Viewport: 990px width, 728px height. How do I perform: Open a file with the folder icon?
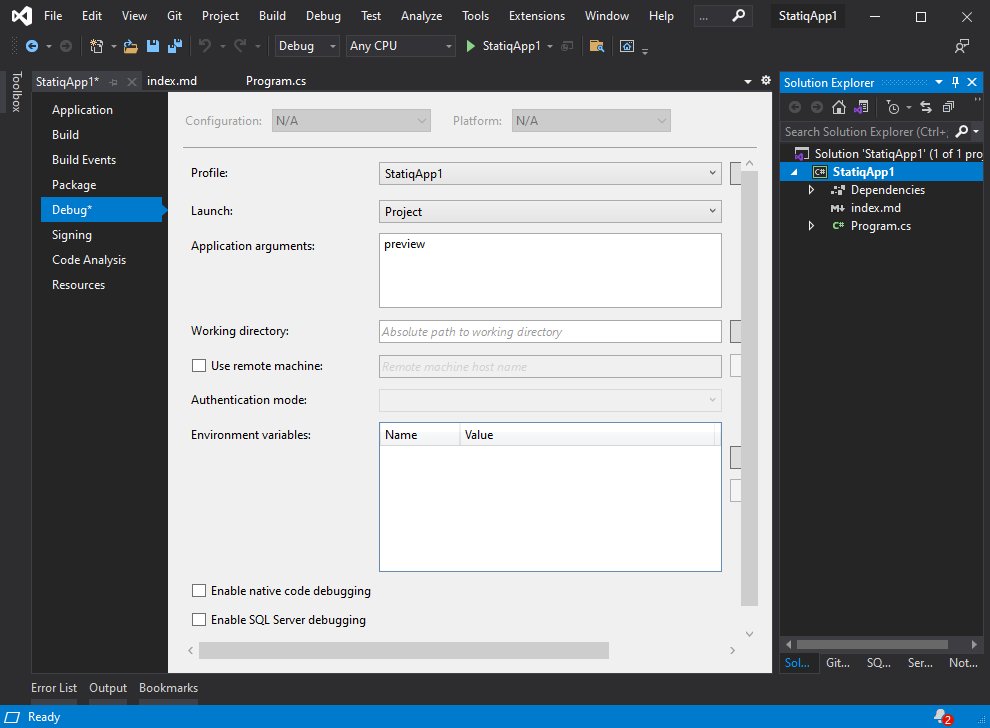pyautogui.click(x=131, y=46)
